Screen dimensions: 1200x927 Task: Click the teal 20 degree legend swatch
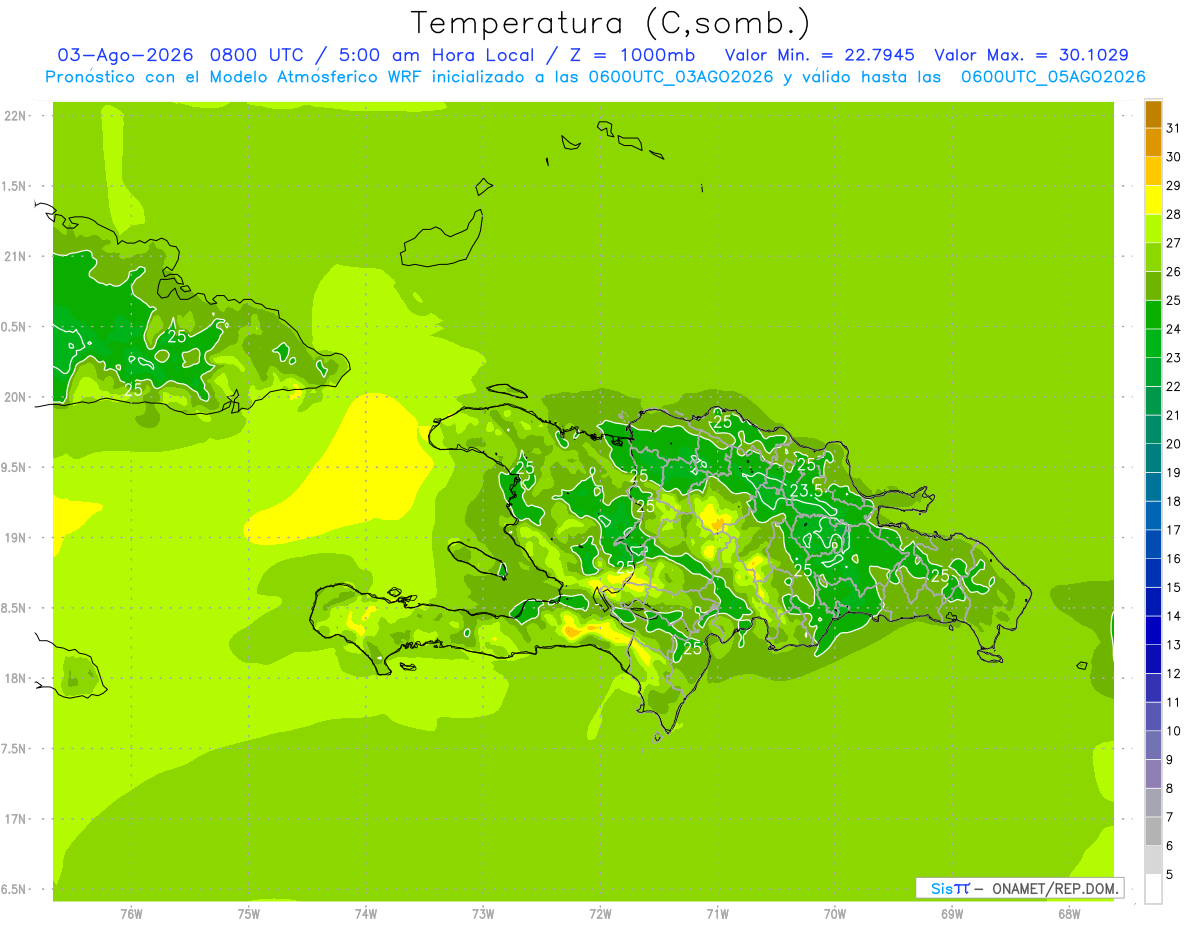coord(1153,459)
